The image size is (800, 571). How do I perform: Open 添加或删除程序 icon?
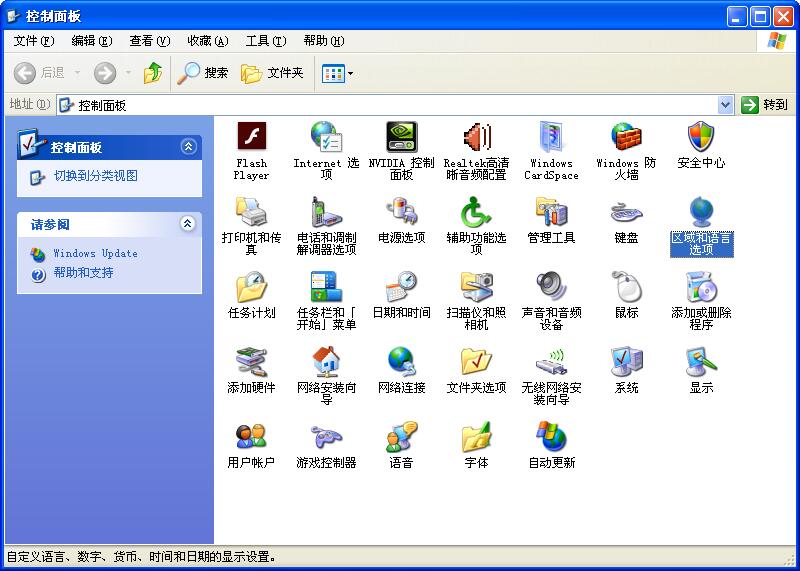[701, 286]
